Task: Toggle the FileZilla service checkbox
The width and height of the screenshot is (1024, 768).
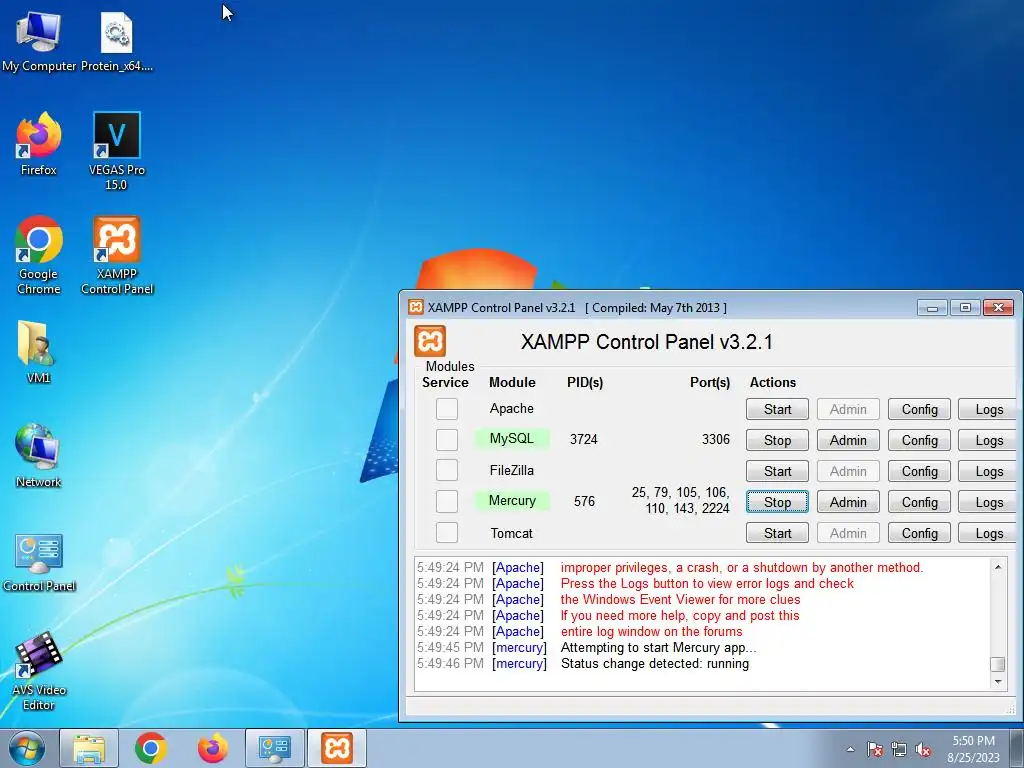Action: click(x=447, y=470)
